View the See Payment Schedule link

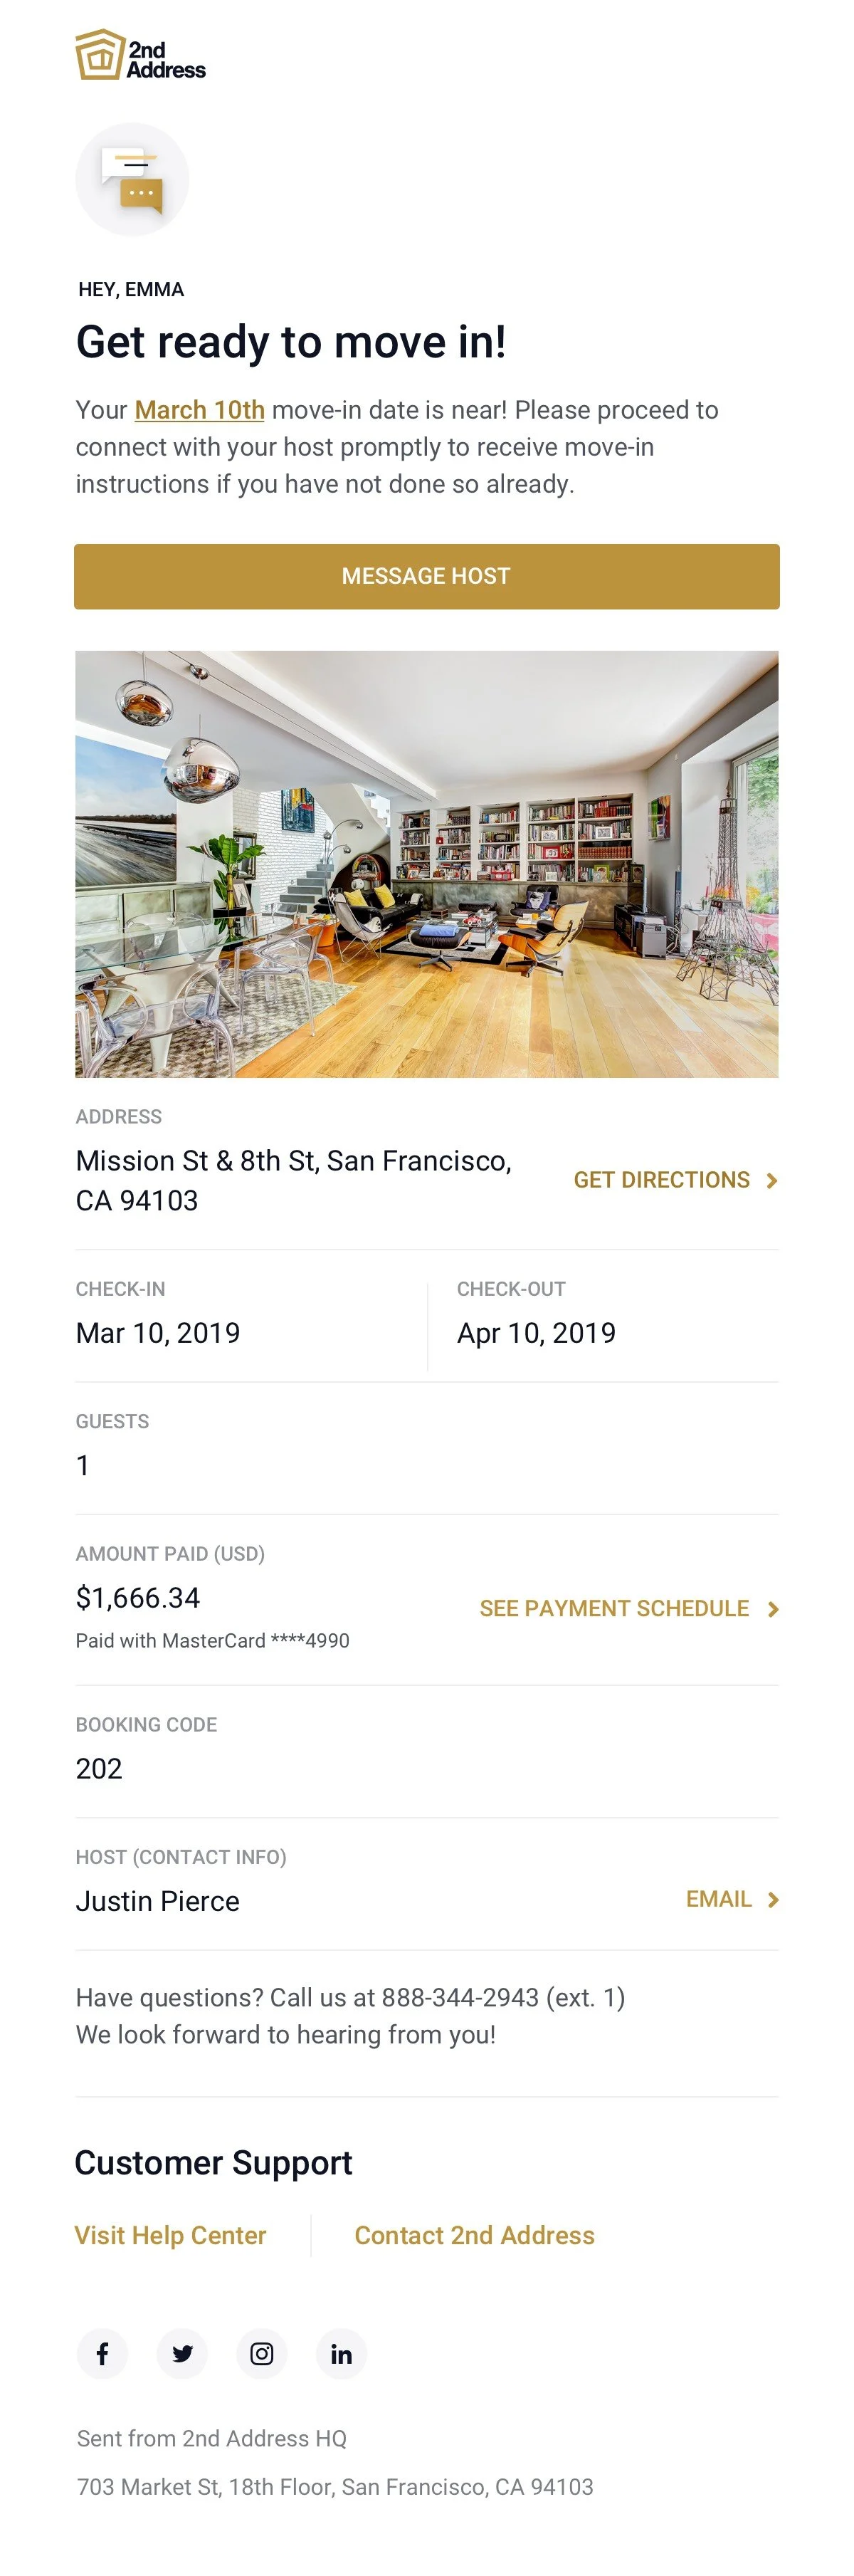(x=614, y=1608)
